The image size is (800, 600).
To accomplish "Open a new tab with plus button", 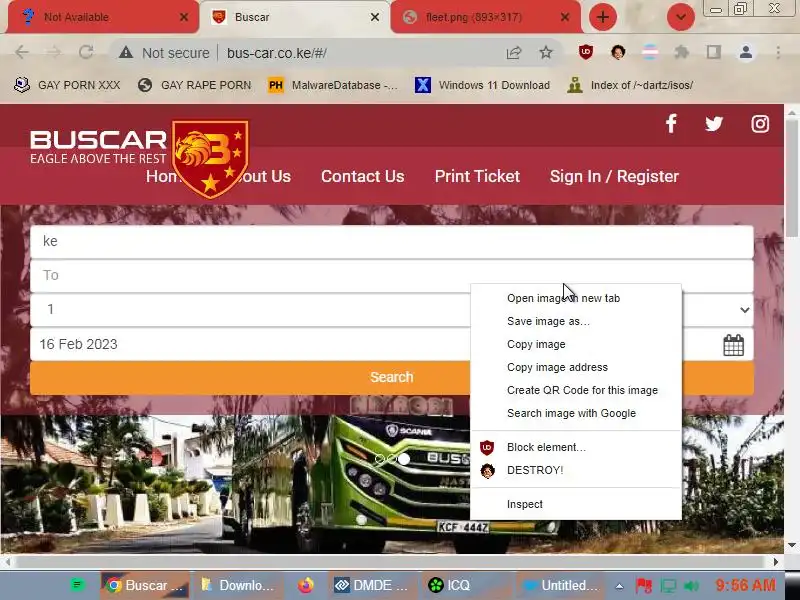I will pos(603,17).
